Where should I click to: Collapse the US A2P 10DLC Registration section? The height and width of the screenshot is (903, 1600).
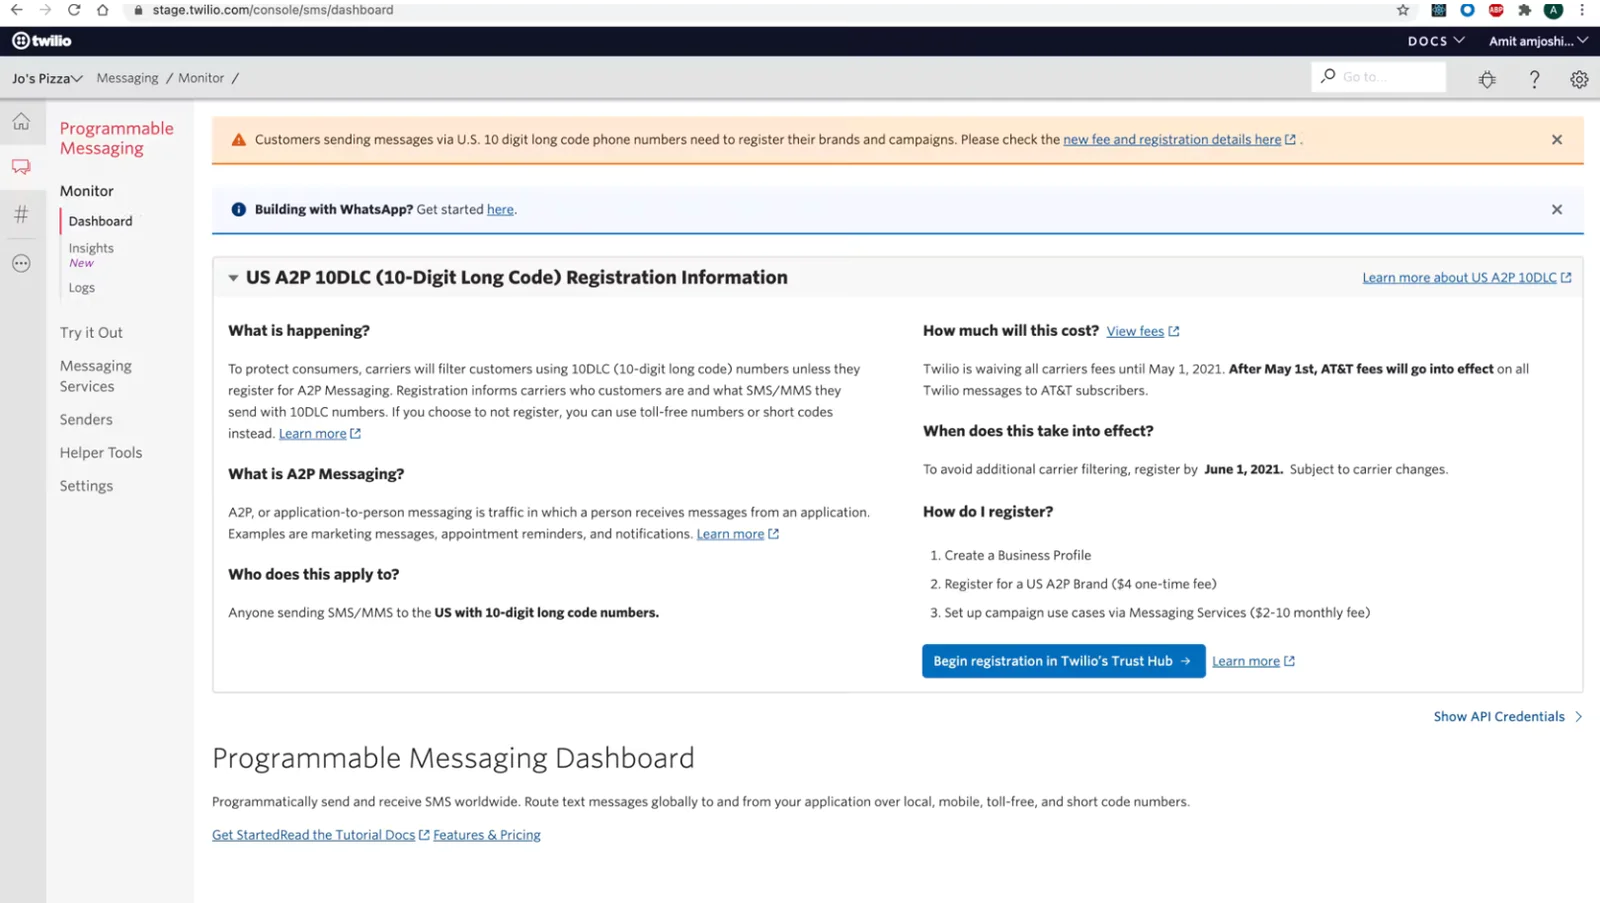click(x=233, y=278)
